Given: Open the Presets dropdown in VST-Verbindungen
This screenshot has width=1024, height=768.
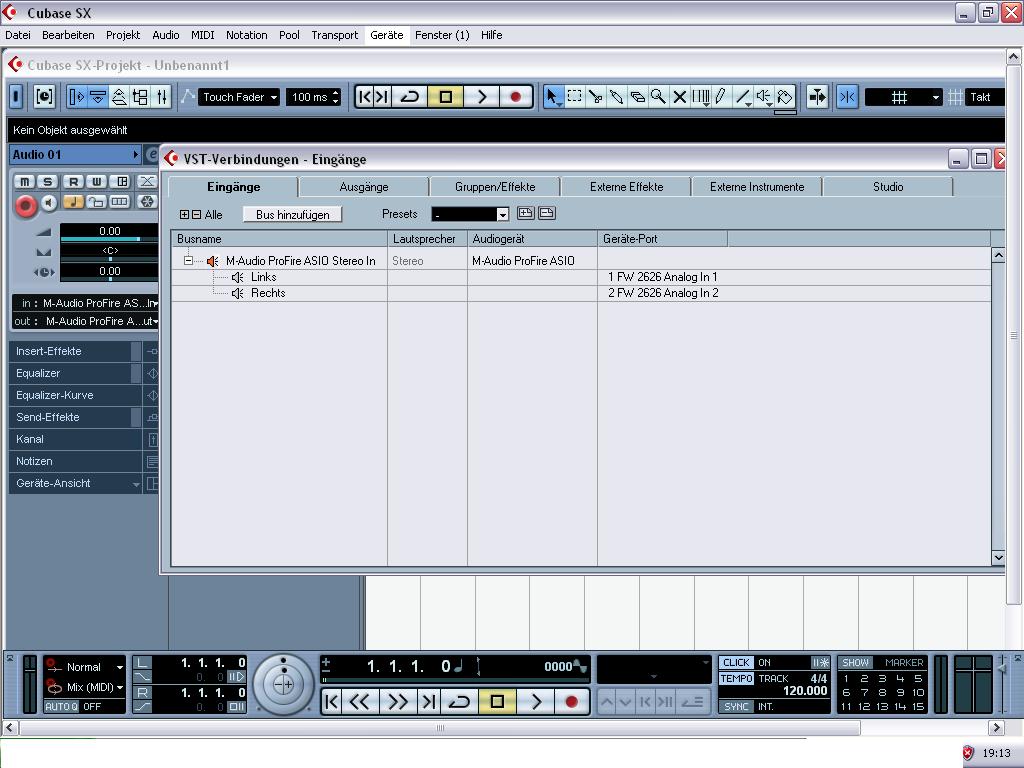Looking at the screenshot, I should pos(502,214).
